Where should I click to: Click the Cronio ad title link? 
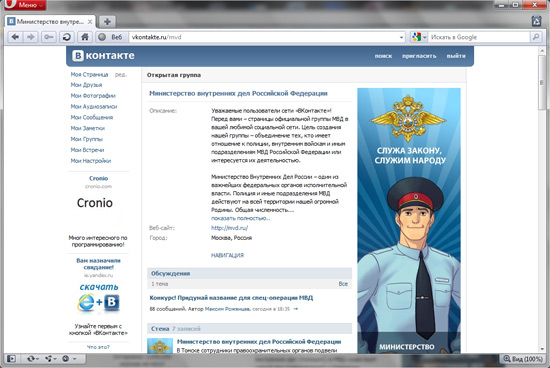[x=98, y=178]
